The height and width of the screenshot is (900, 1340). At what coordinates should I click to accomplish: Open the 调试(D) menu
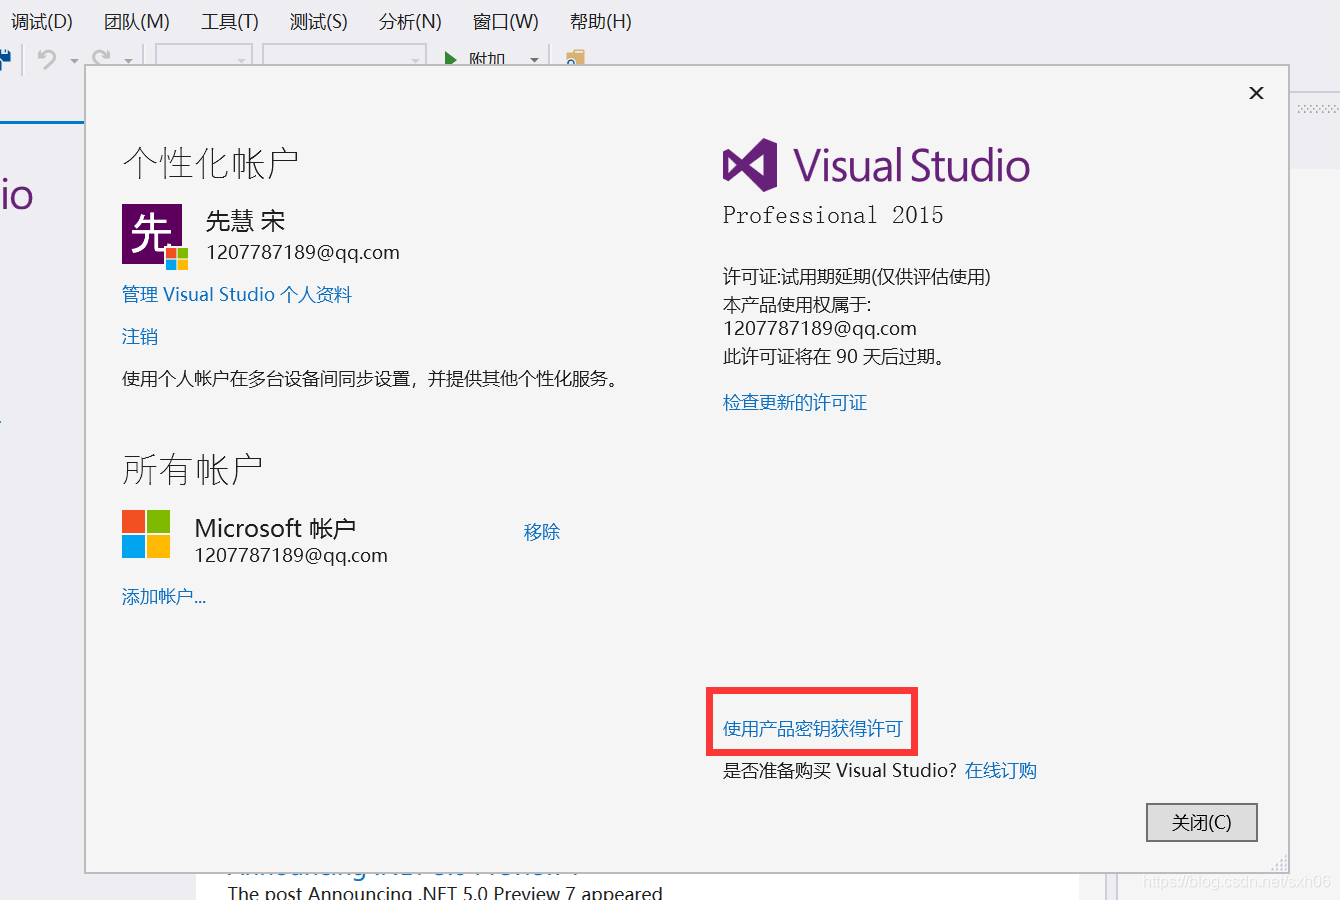(x=42, y=21)
